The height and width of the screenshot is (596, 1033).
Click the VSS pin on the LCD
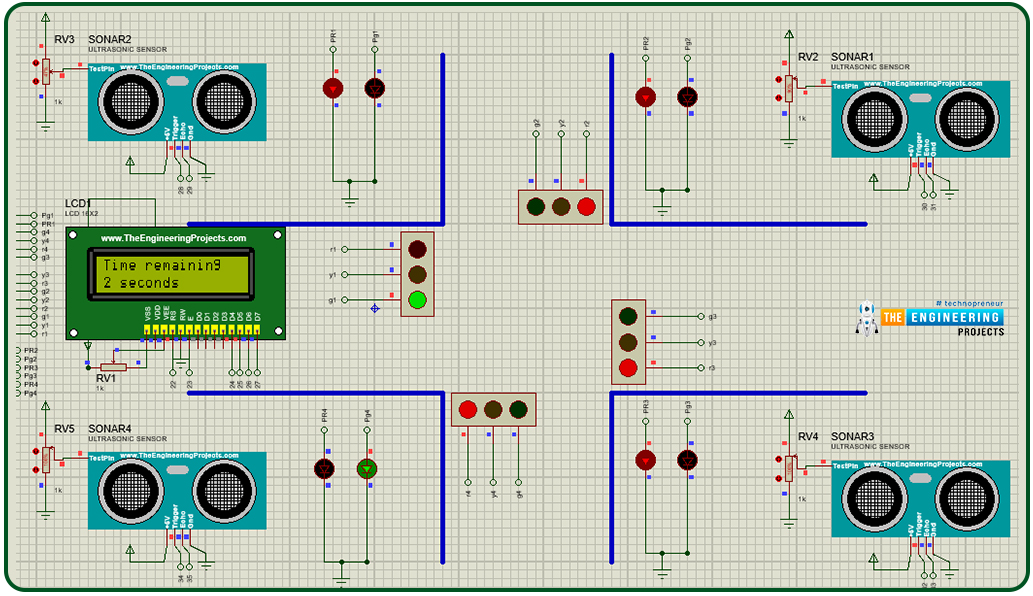pos(148,329)
